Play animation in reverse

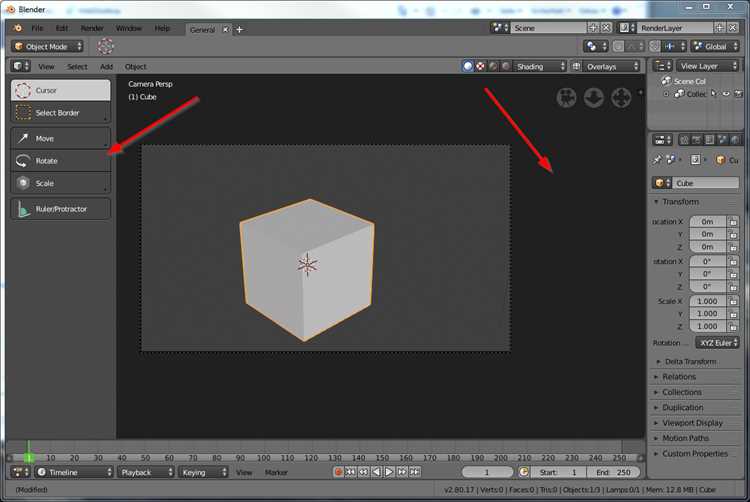point(376,472)
